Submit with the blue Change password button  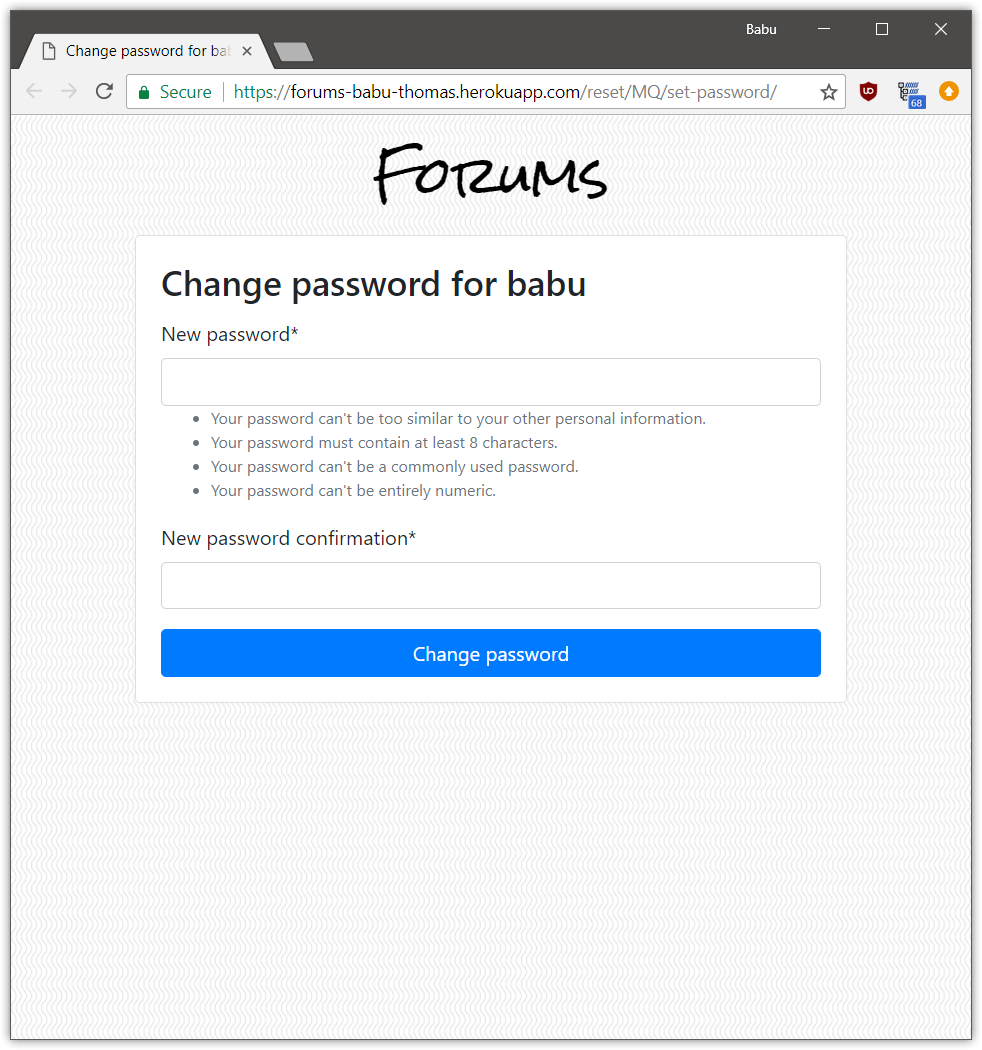click(x=490, y=653)
